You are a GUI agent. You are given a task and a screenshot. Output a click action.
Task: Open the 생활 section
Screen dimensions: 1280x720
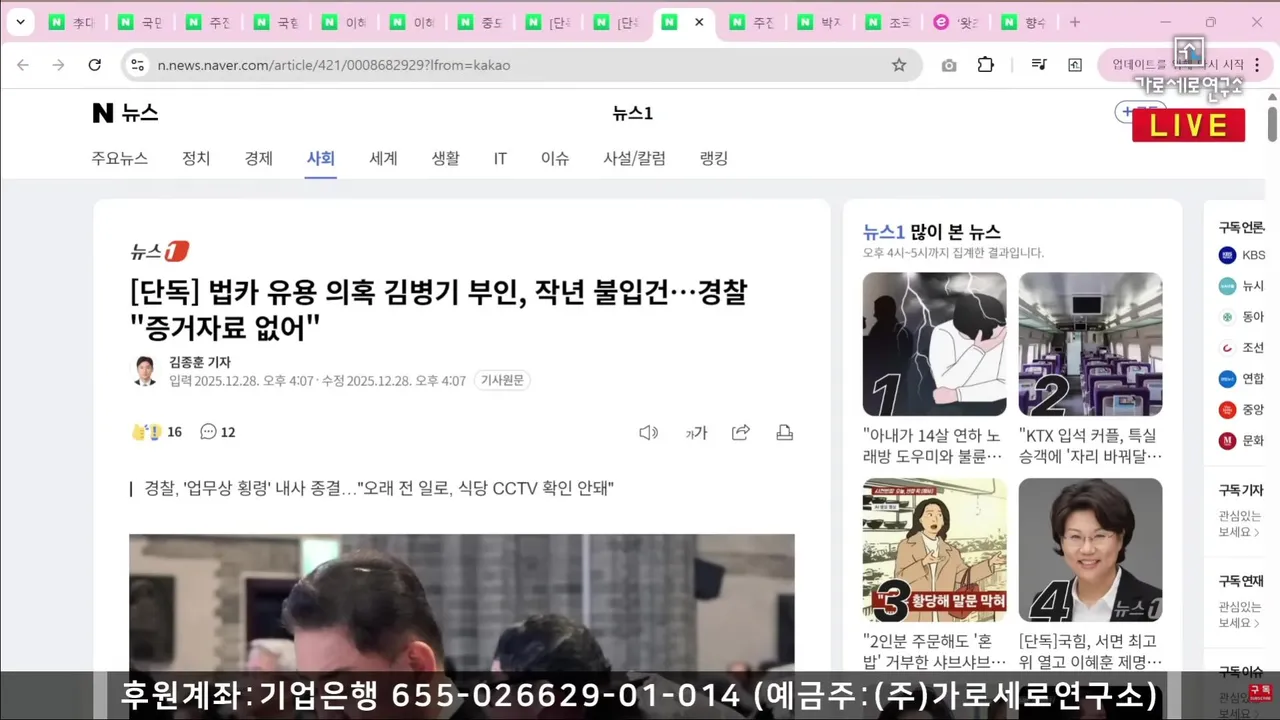click(445, 158)
